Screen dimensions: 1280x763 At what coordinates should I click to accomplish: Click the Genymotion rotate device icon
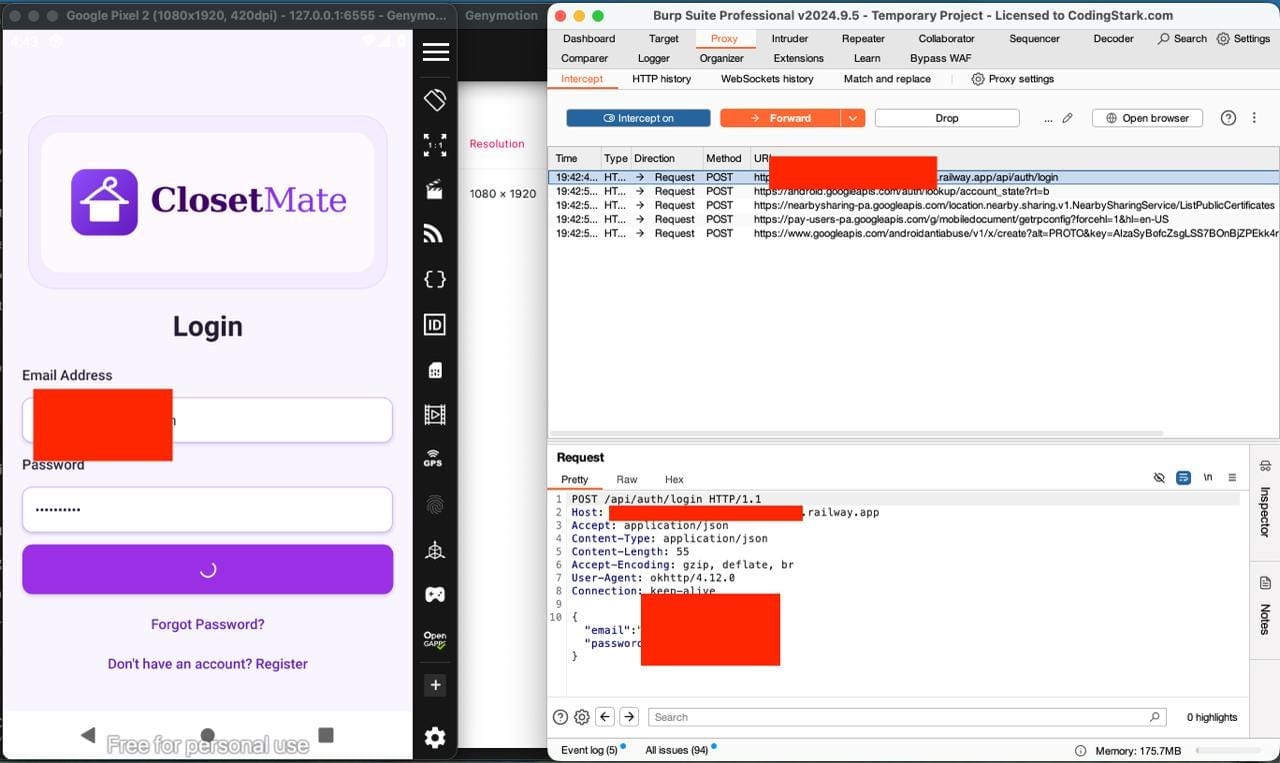click(435, 100)
